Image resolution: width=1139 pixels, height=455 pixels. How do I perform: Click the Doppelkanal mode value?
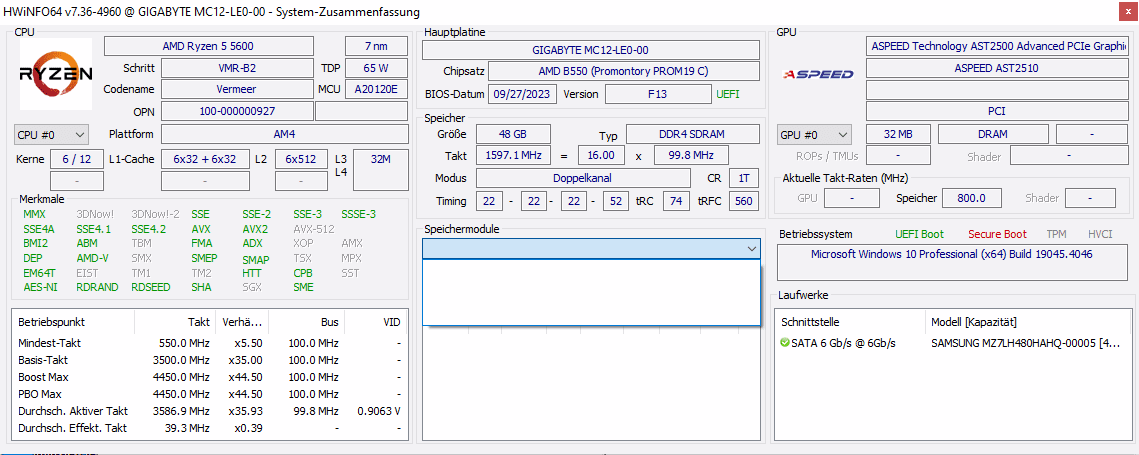583,178
